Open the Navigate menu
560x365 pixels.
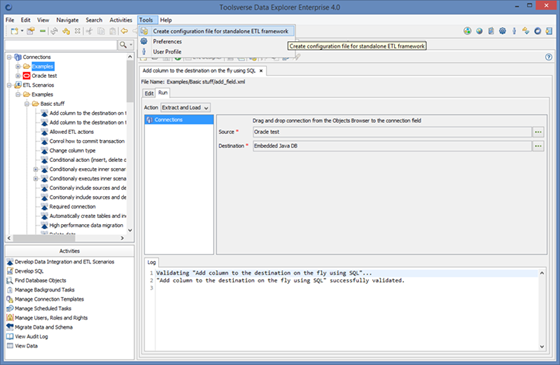pos(67,20)
